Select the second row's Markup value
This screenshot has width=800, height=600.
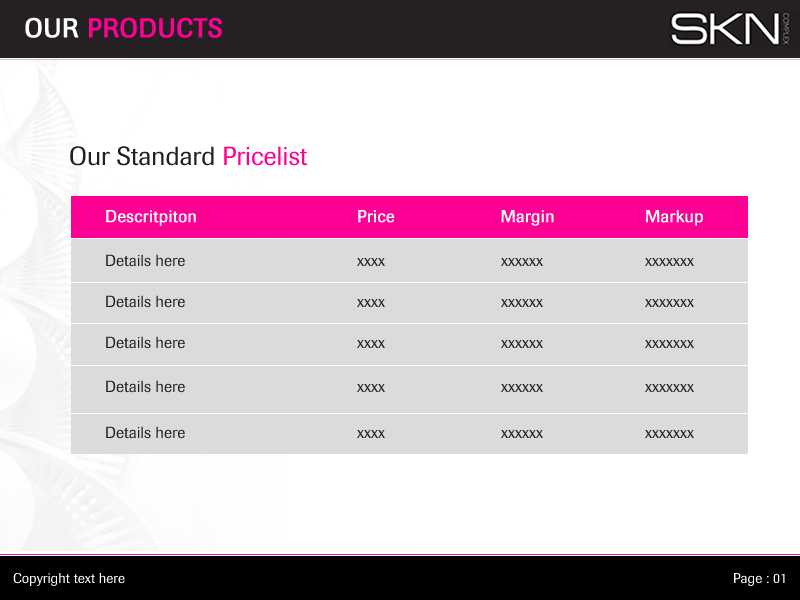[669, 303]
